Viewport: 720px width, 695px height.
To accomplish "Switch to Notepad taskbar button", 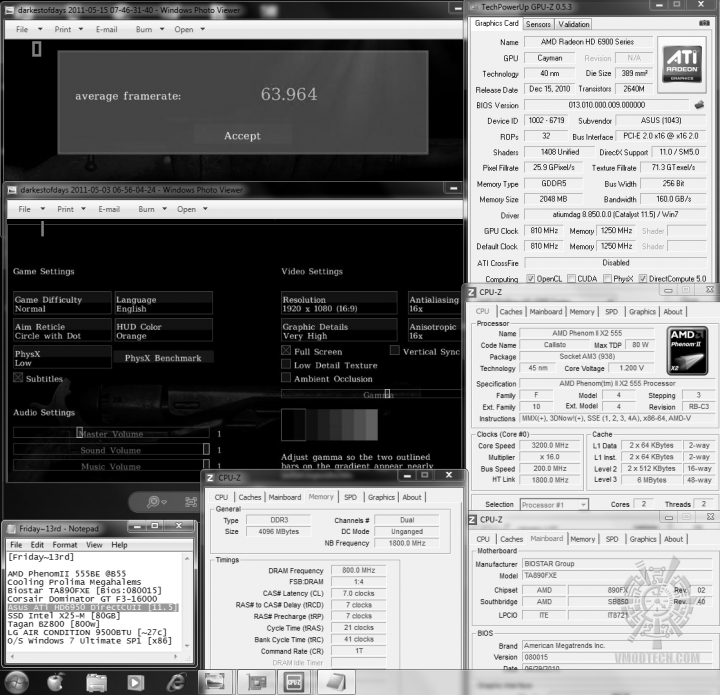I will pyautogui.click(x=336, y=682).
